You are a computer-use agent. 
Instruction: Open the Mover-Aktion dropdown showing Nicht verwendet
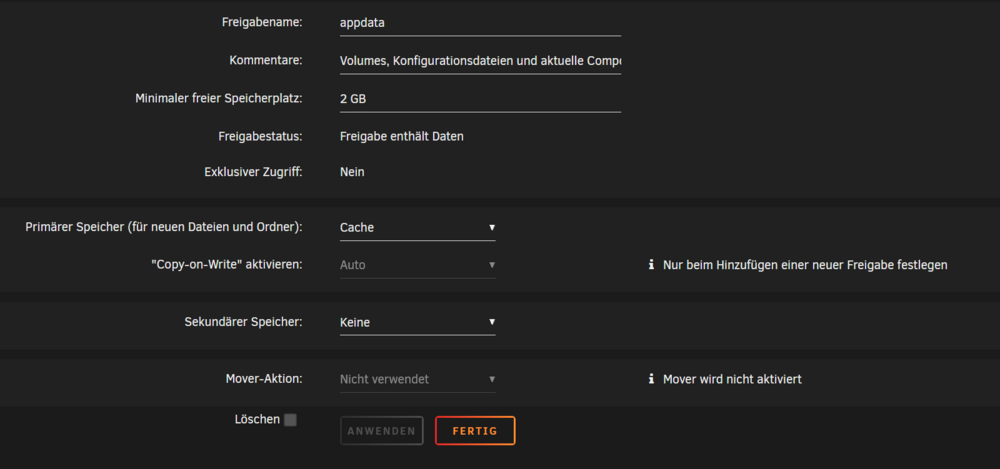[x=418, y=379]
